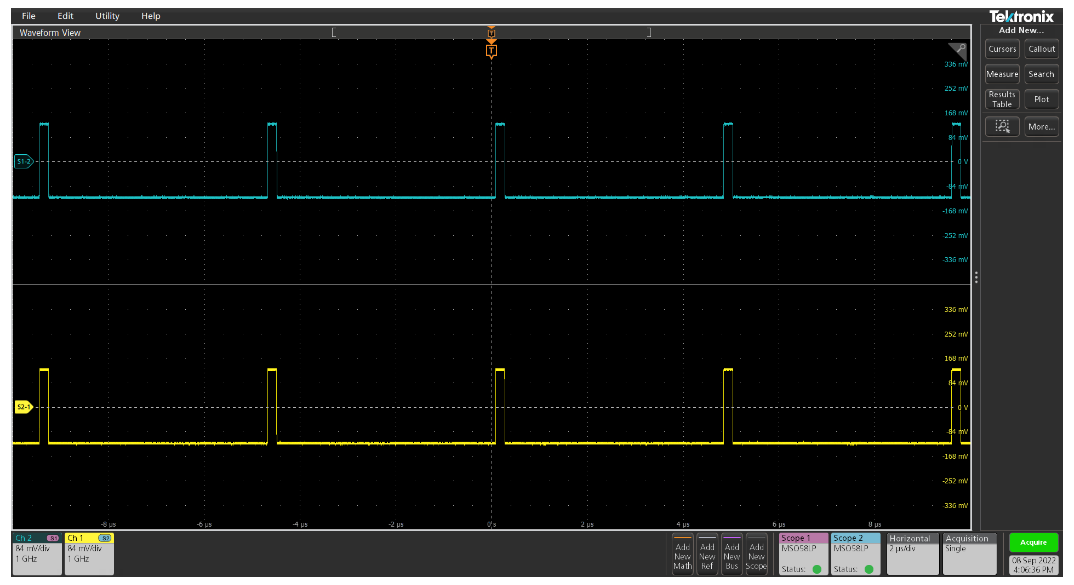This screenshot has height=585, width=1074.
Task: Open the Scope 1 status badge
Action: pos(802,553)
